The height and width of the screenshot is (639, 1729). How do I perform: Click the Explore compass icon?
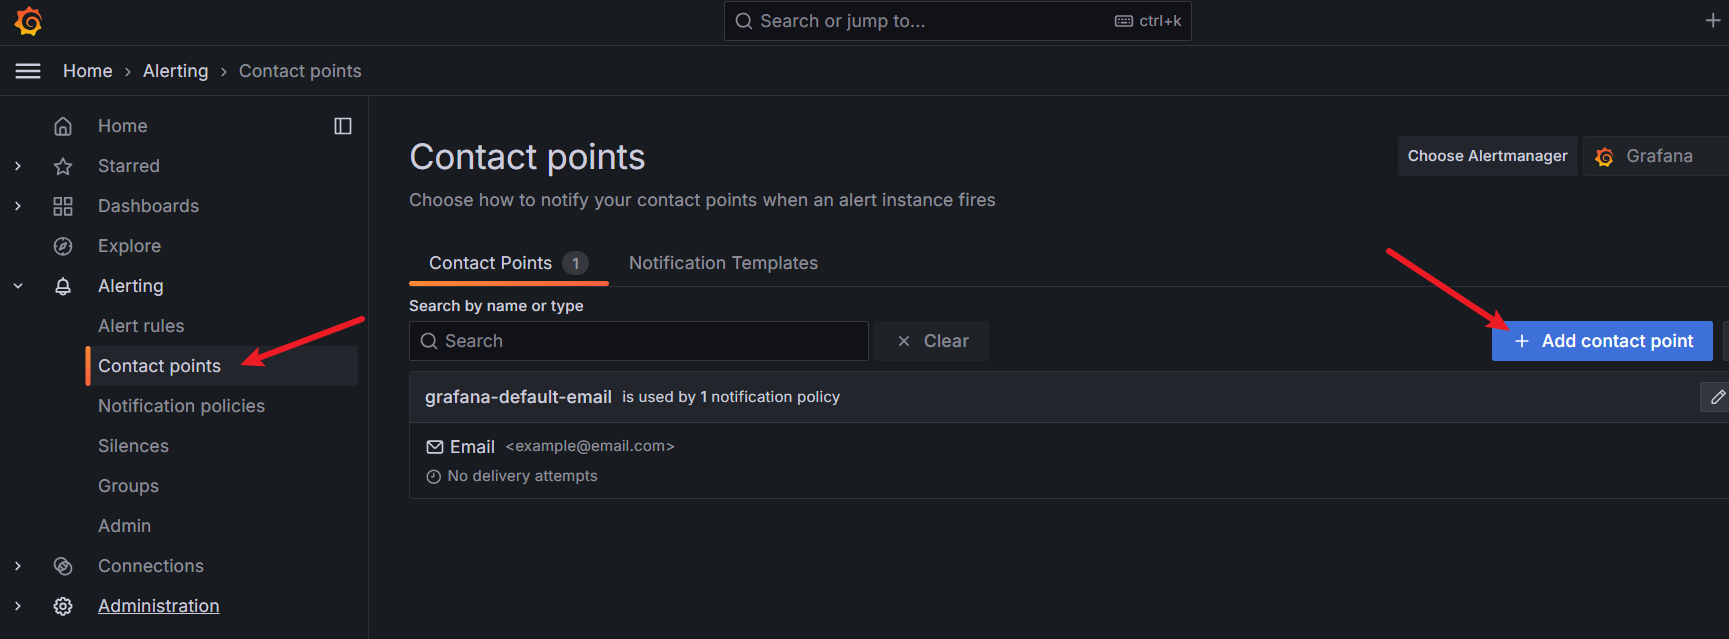tap(63, 246)
